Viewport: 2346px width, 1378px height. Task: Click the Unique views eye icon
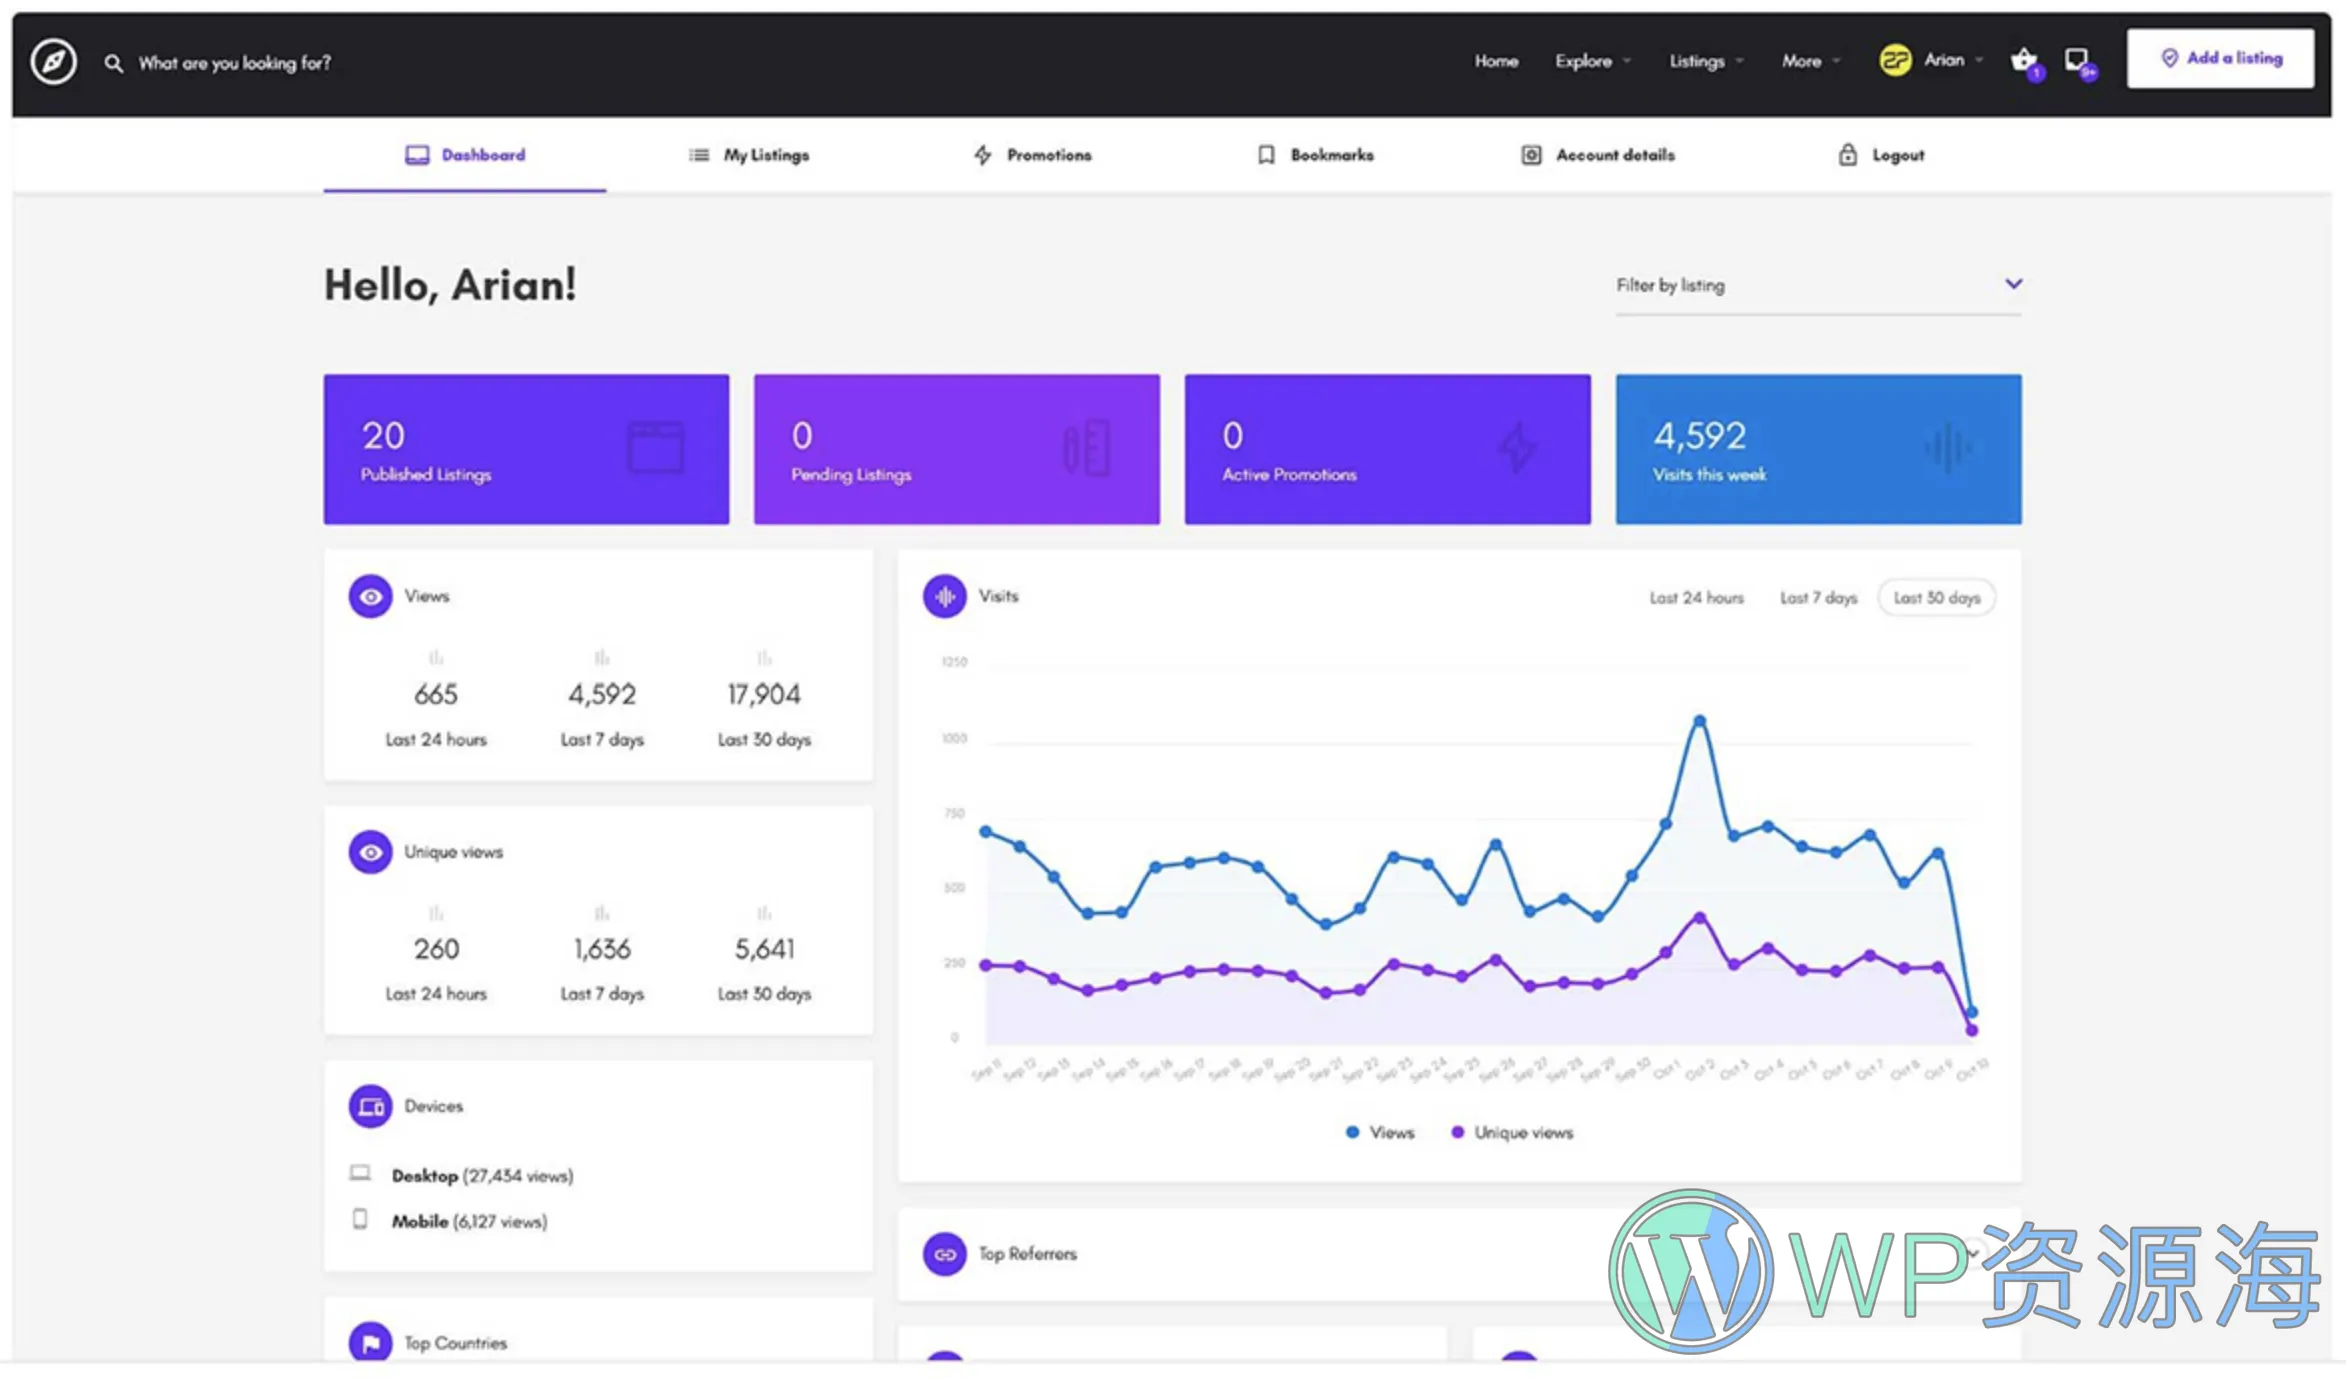coord(370,853)
